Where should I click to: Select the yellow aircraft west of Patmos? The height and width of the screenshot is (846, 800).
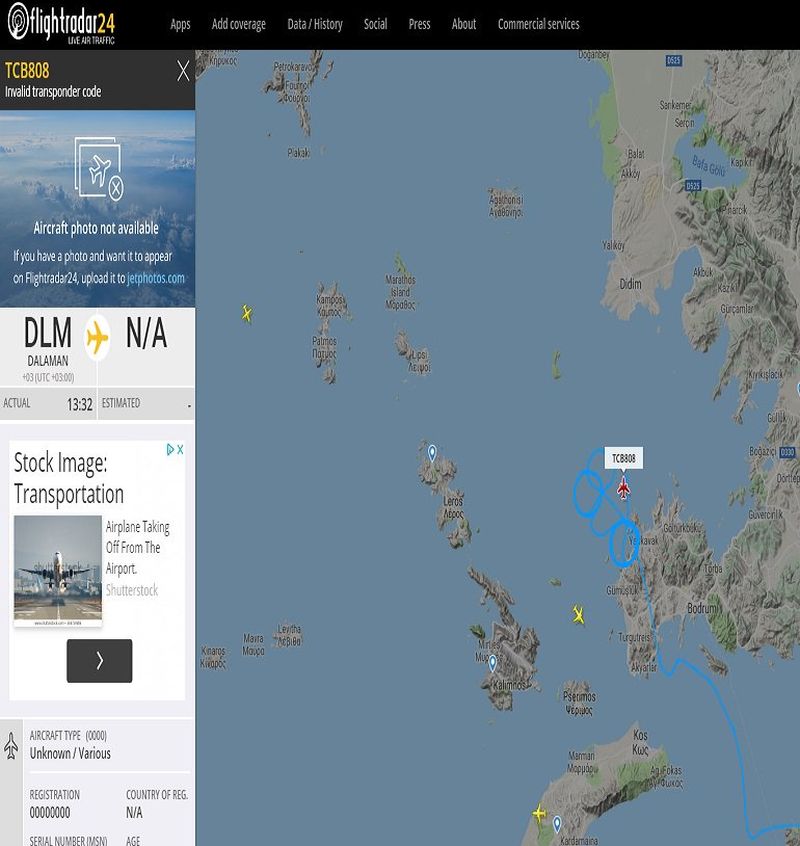[247, 313]
